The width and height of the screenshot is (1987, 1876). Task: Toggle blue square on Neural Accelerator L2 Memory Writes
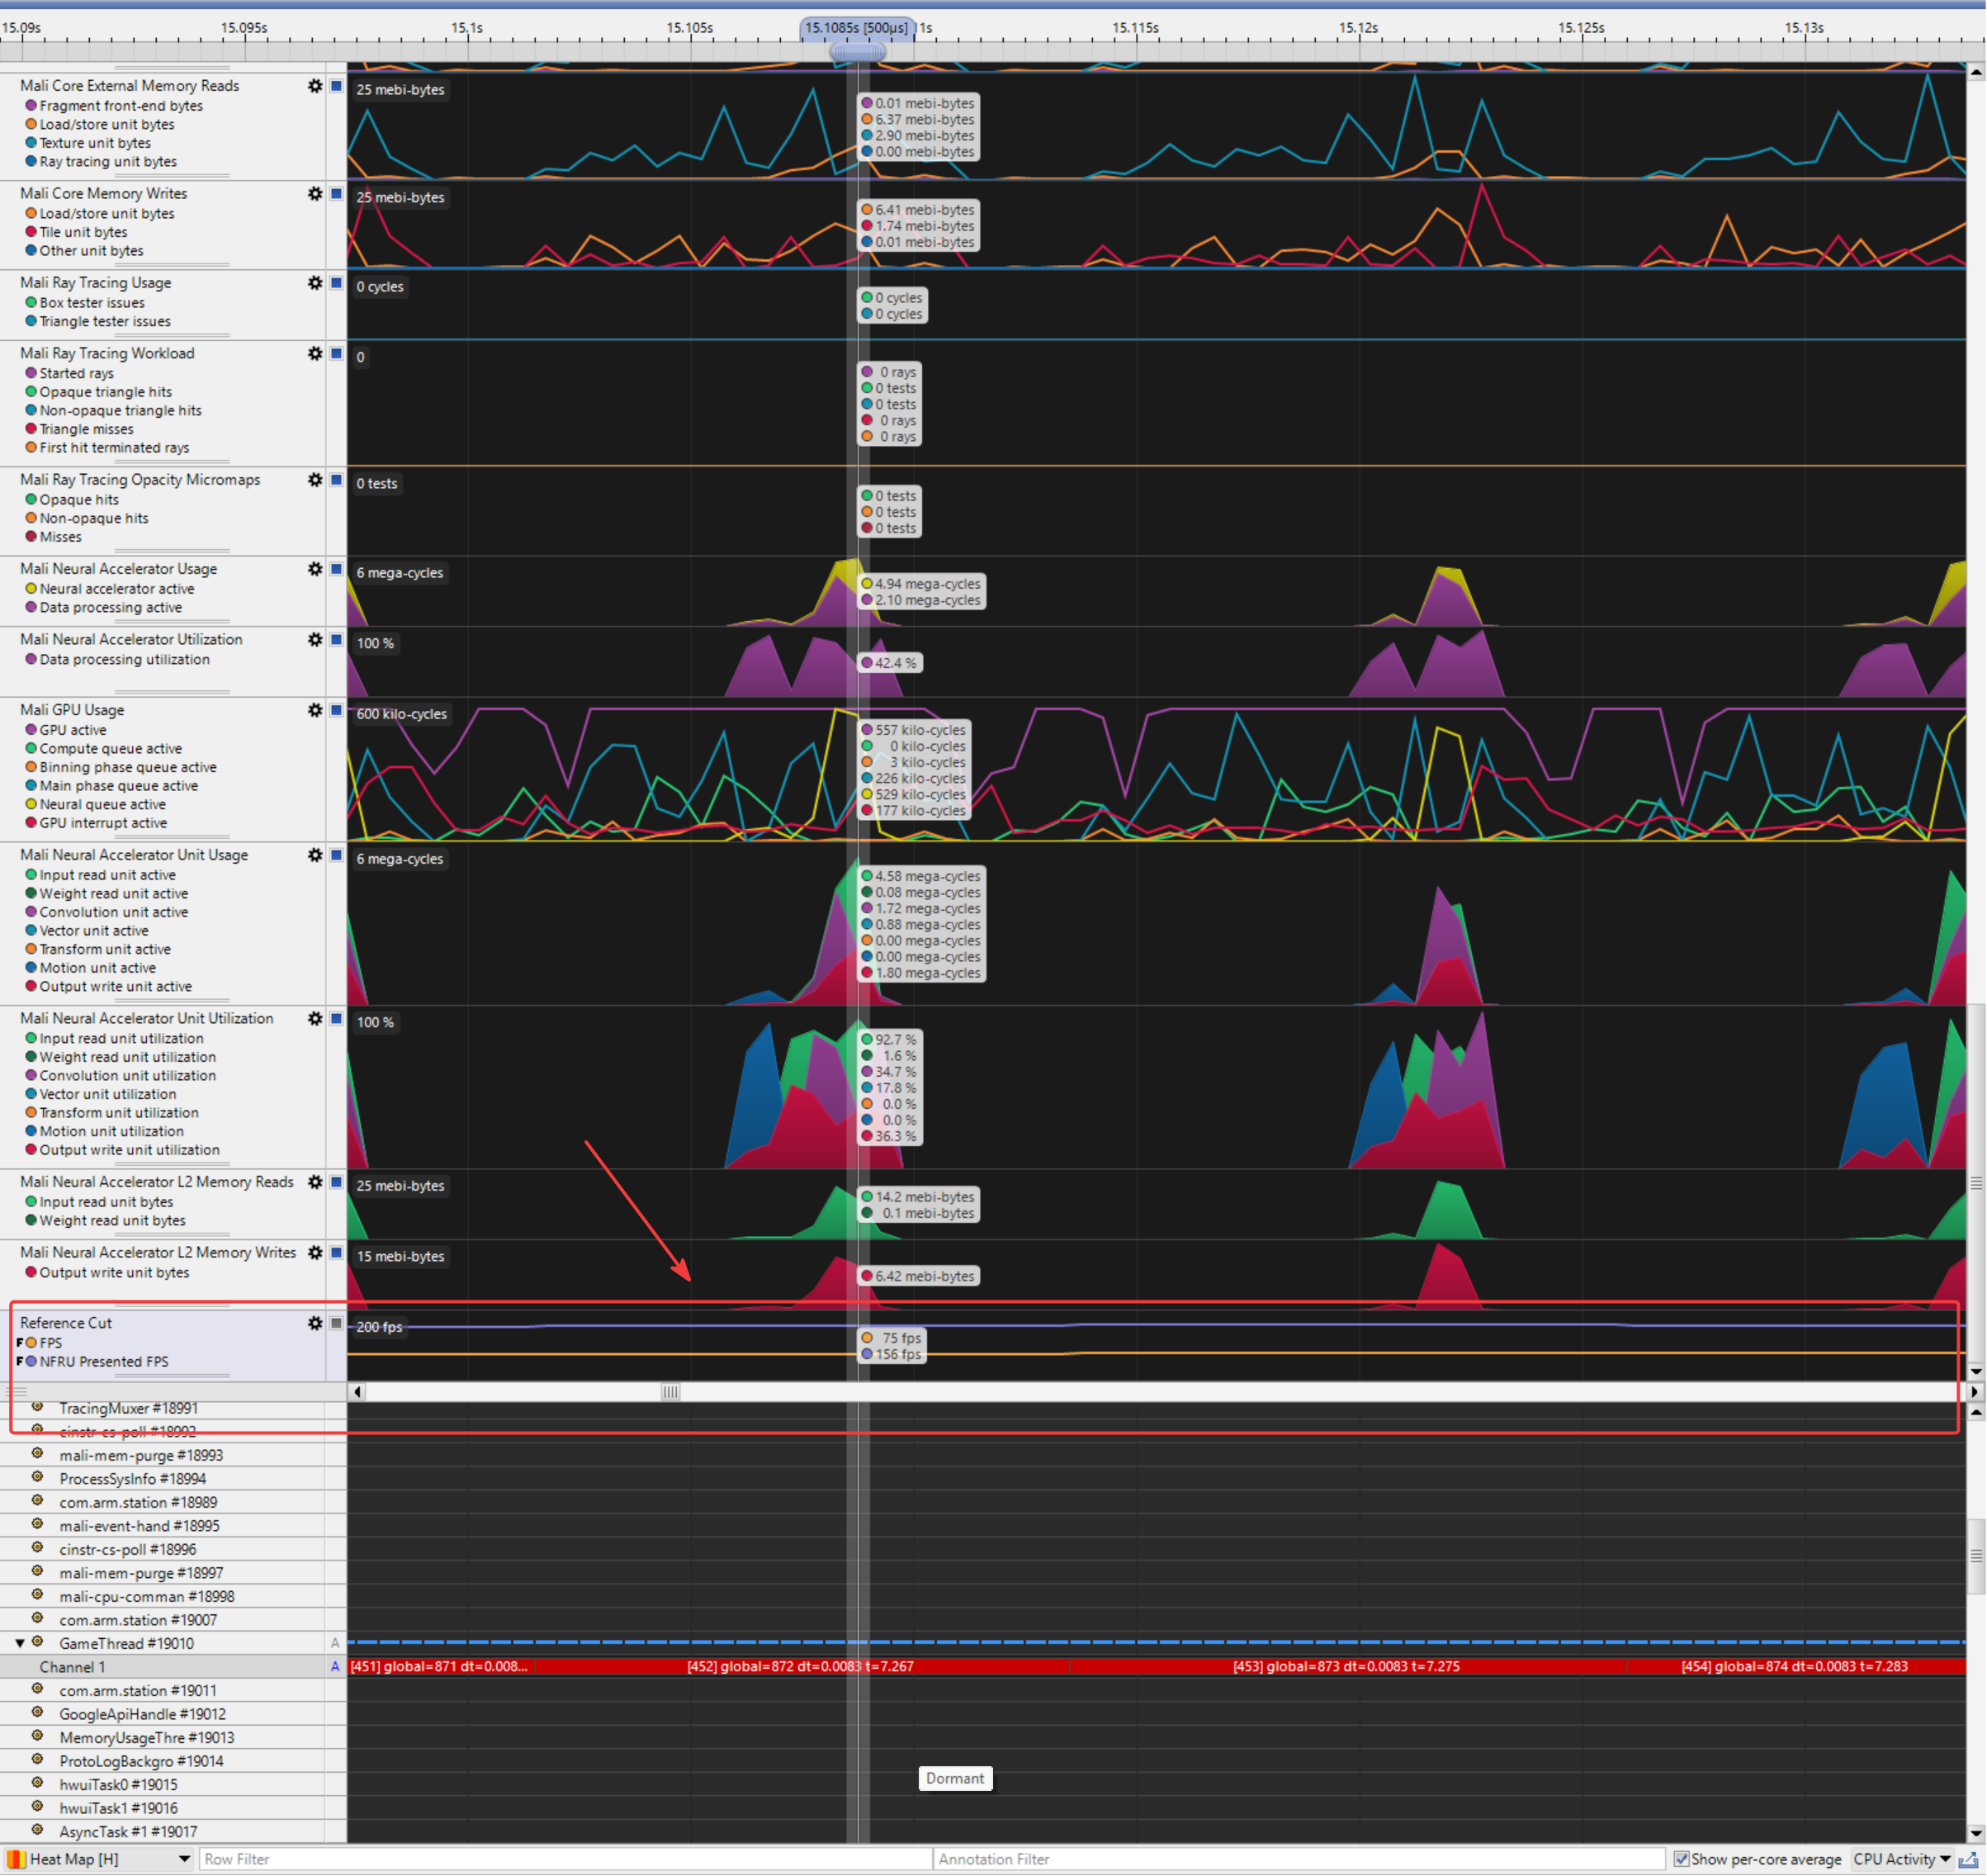click(x=337, y=1253)
